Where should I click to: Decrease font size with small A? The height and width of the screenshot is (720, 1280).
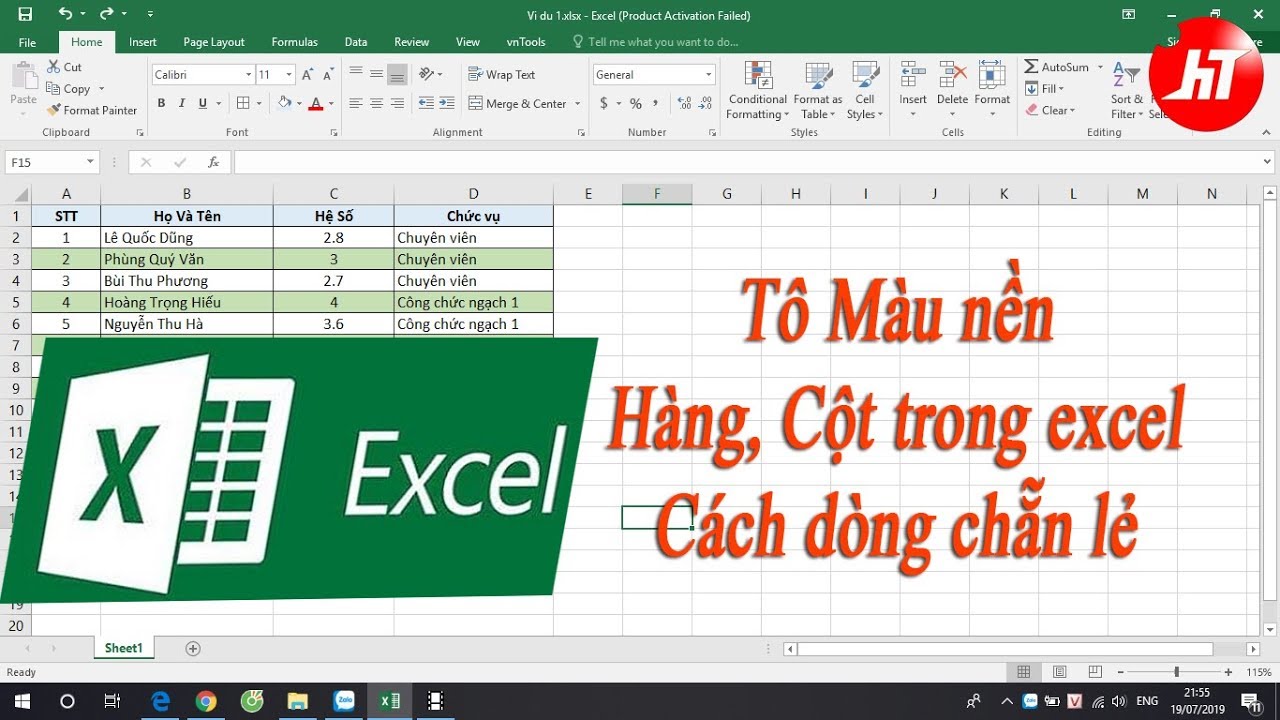[329, 75]
